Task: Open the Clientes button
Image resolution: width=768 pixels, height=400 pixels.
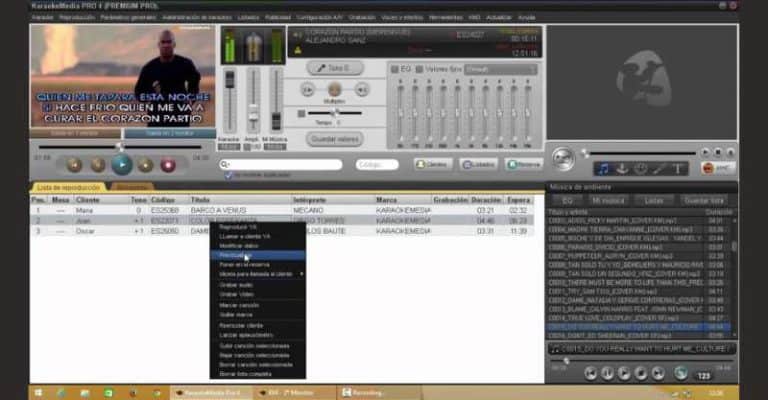Action: pos(432,165)
